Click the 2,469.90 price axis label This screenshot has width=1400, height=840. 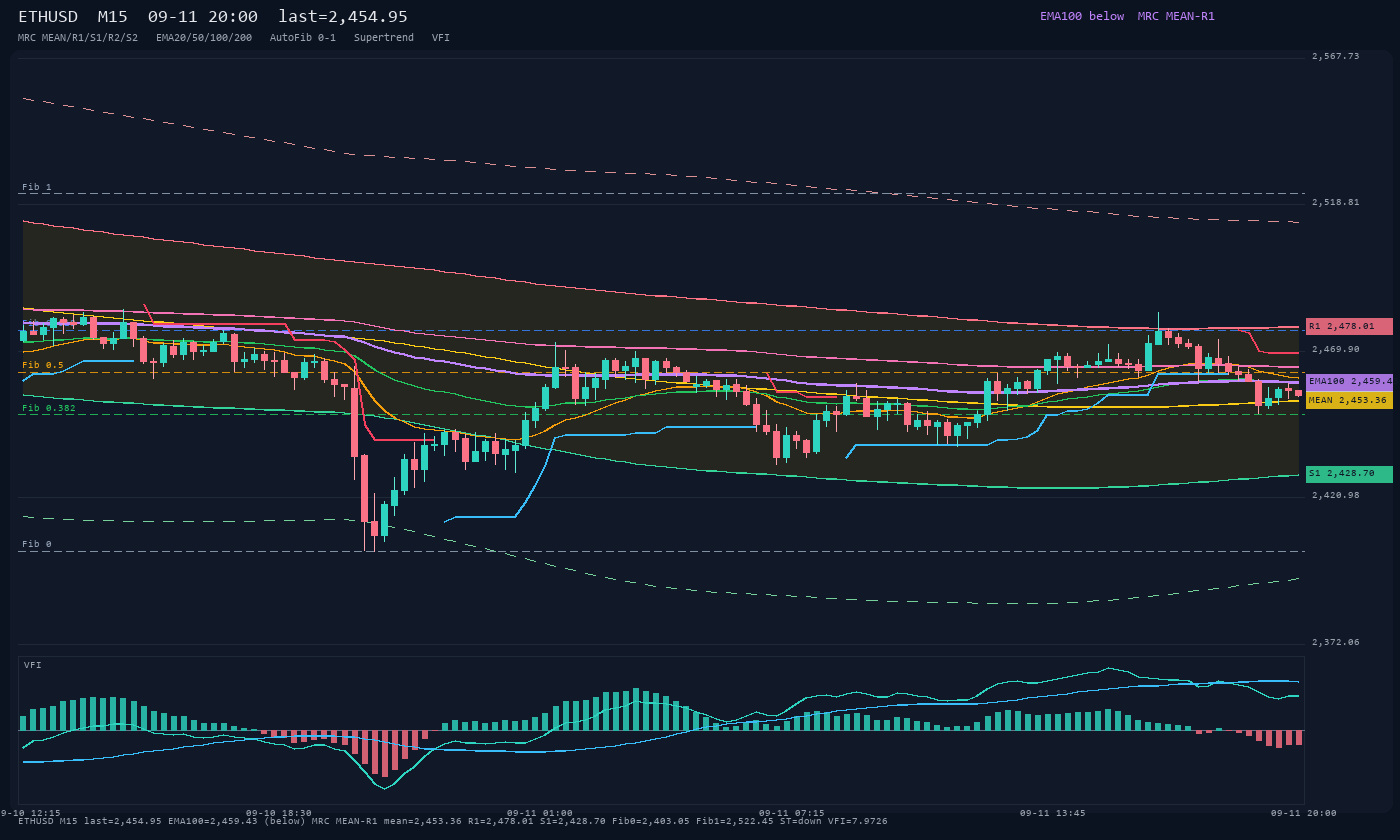point(1336,349)
